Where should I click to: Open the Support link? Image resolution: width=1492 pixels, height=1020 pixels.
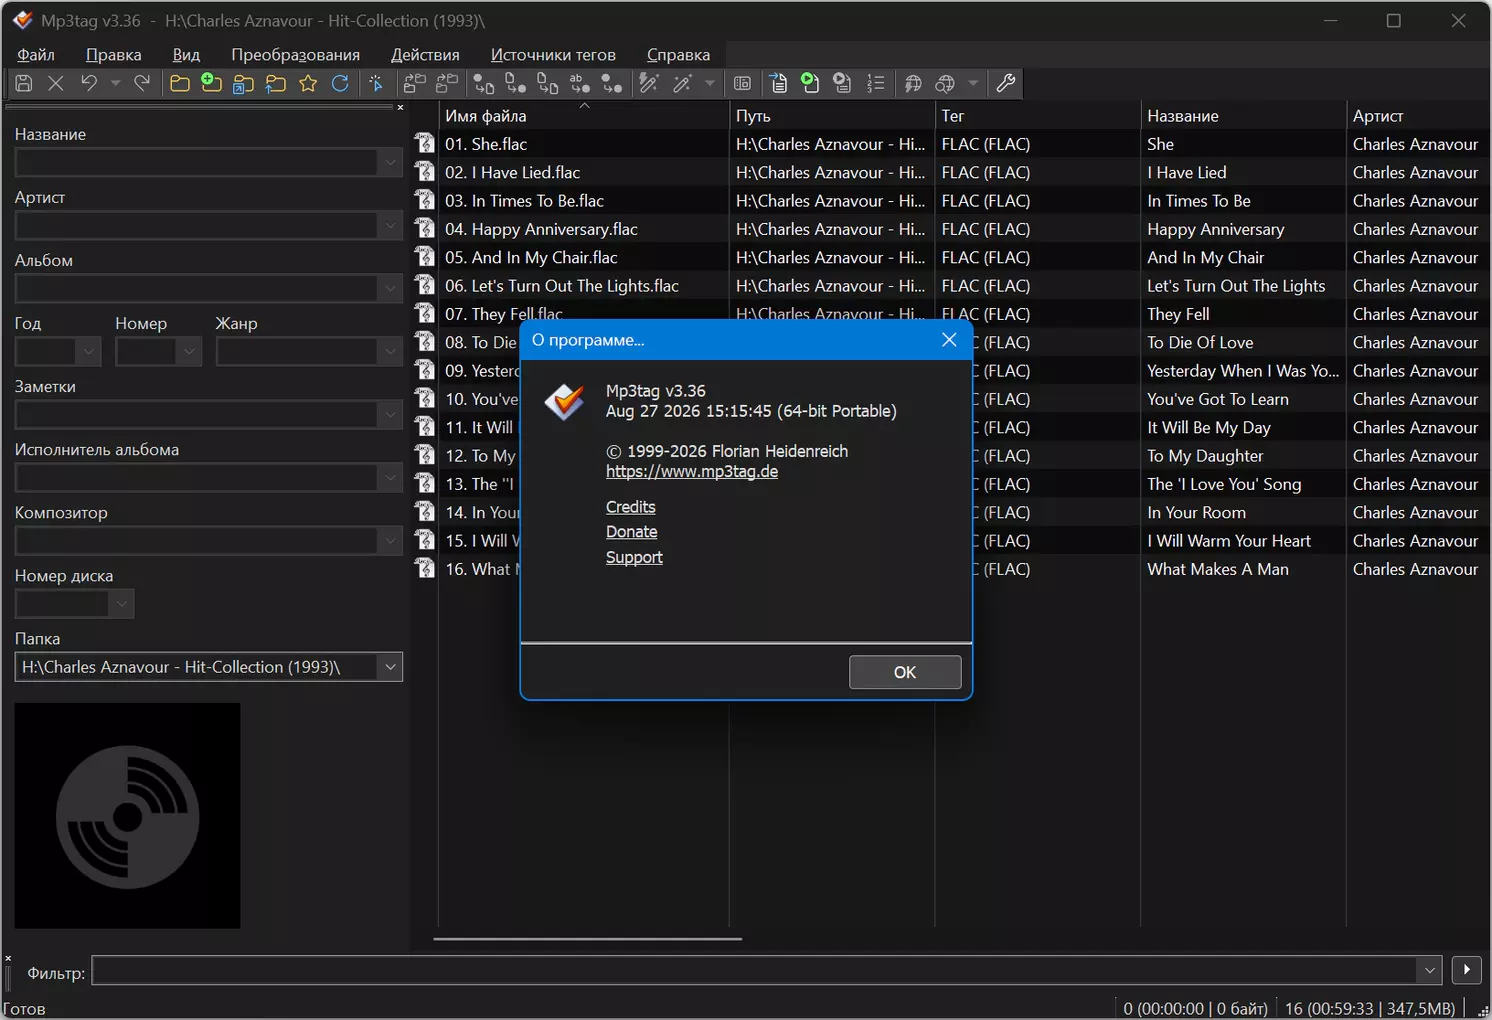pos(634,557)
